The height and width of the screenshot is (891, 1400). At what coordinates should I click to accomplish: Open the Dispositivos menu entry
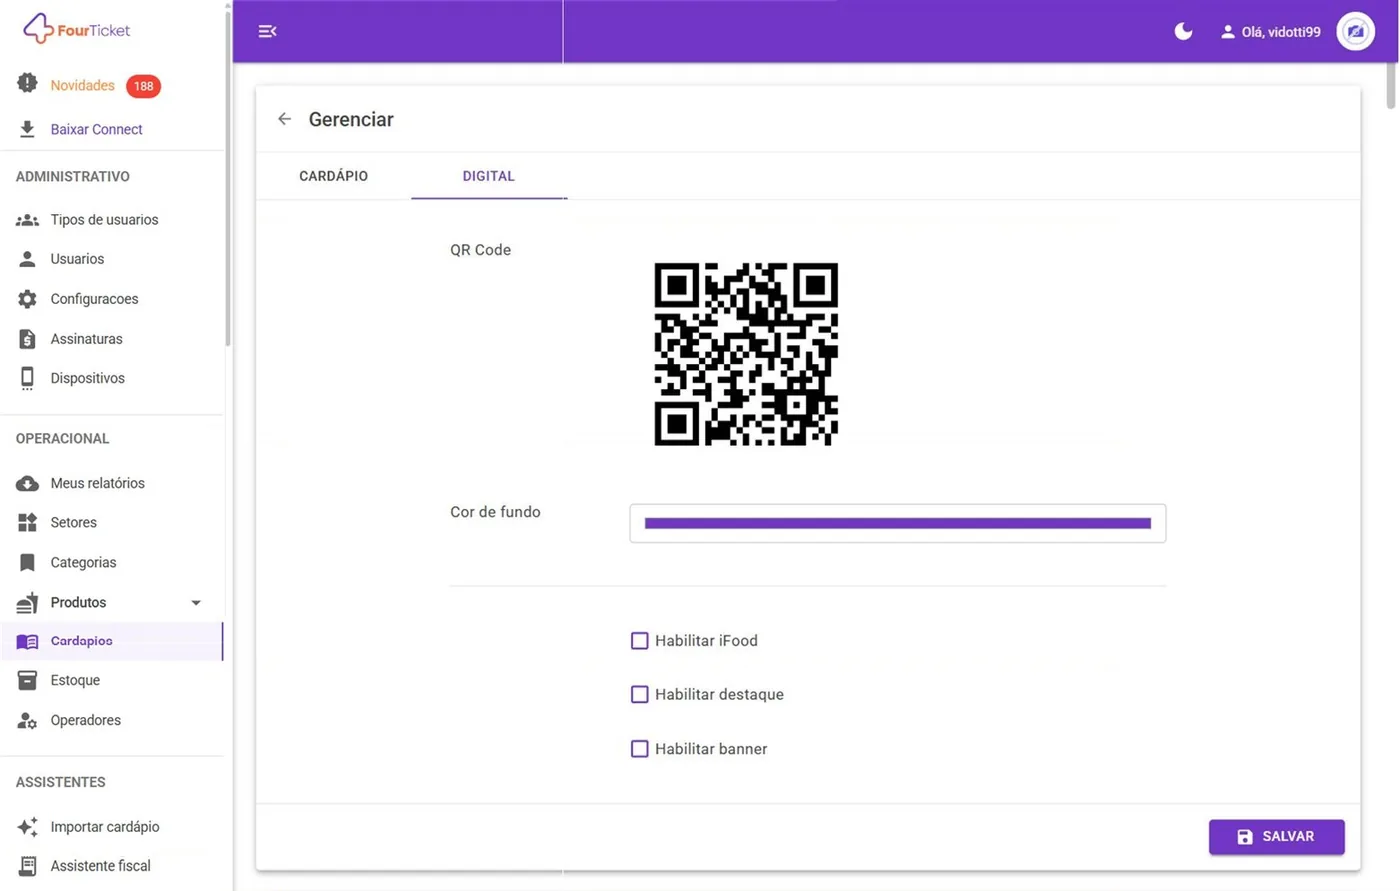click(87, 378)
